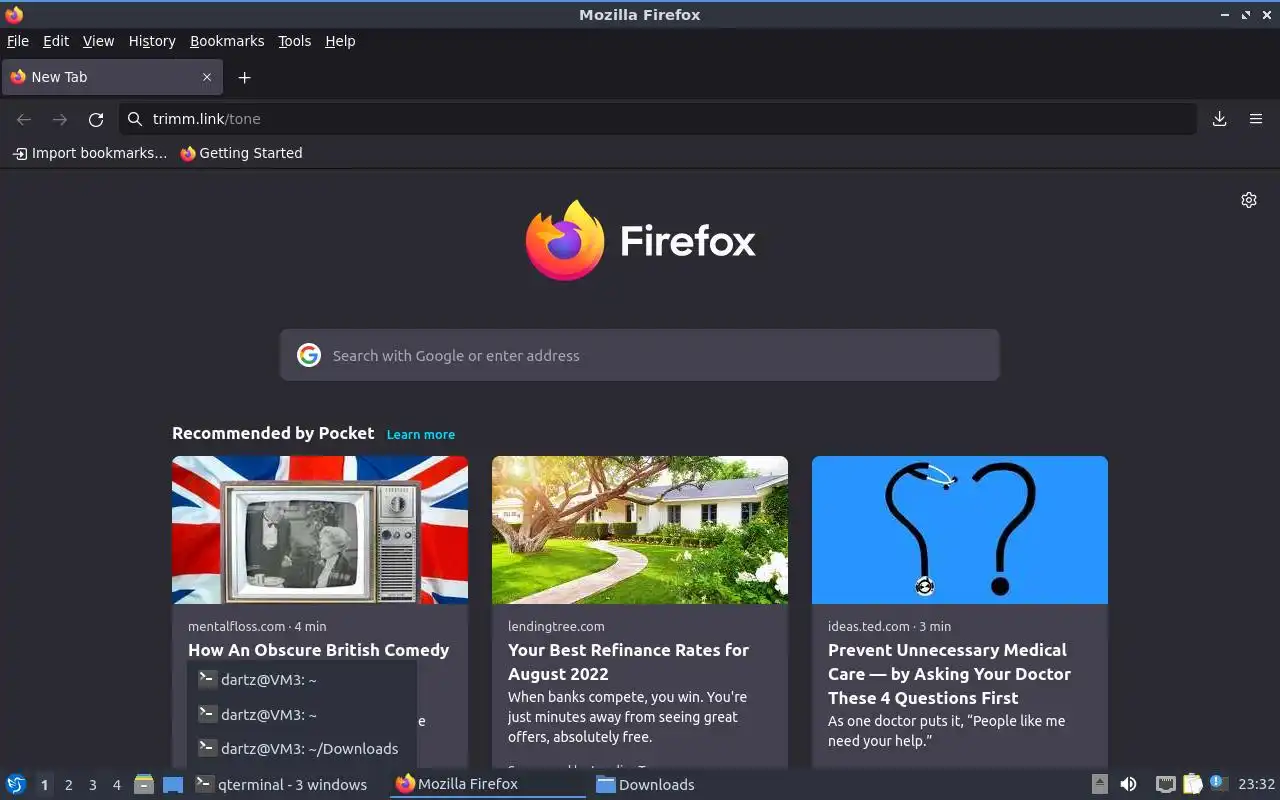This screenshot has height=800, width=1280.
Task: Open the Help menu
Action: tap(340, 41)
